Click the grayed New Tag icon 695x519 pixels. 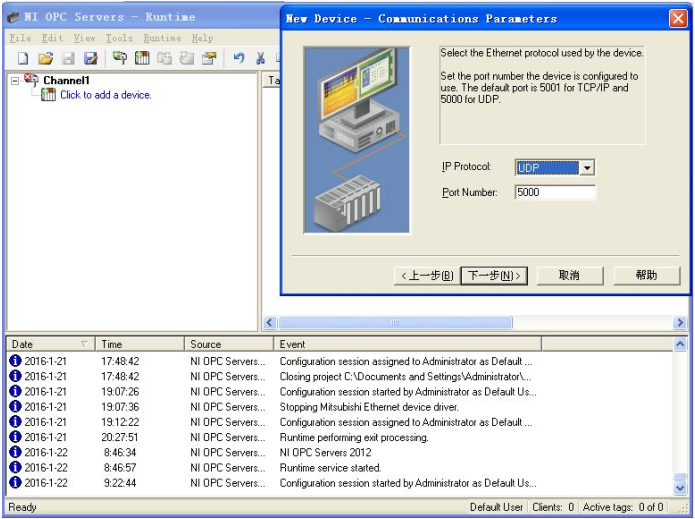(x=187, y=58)
